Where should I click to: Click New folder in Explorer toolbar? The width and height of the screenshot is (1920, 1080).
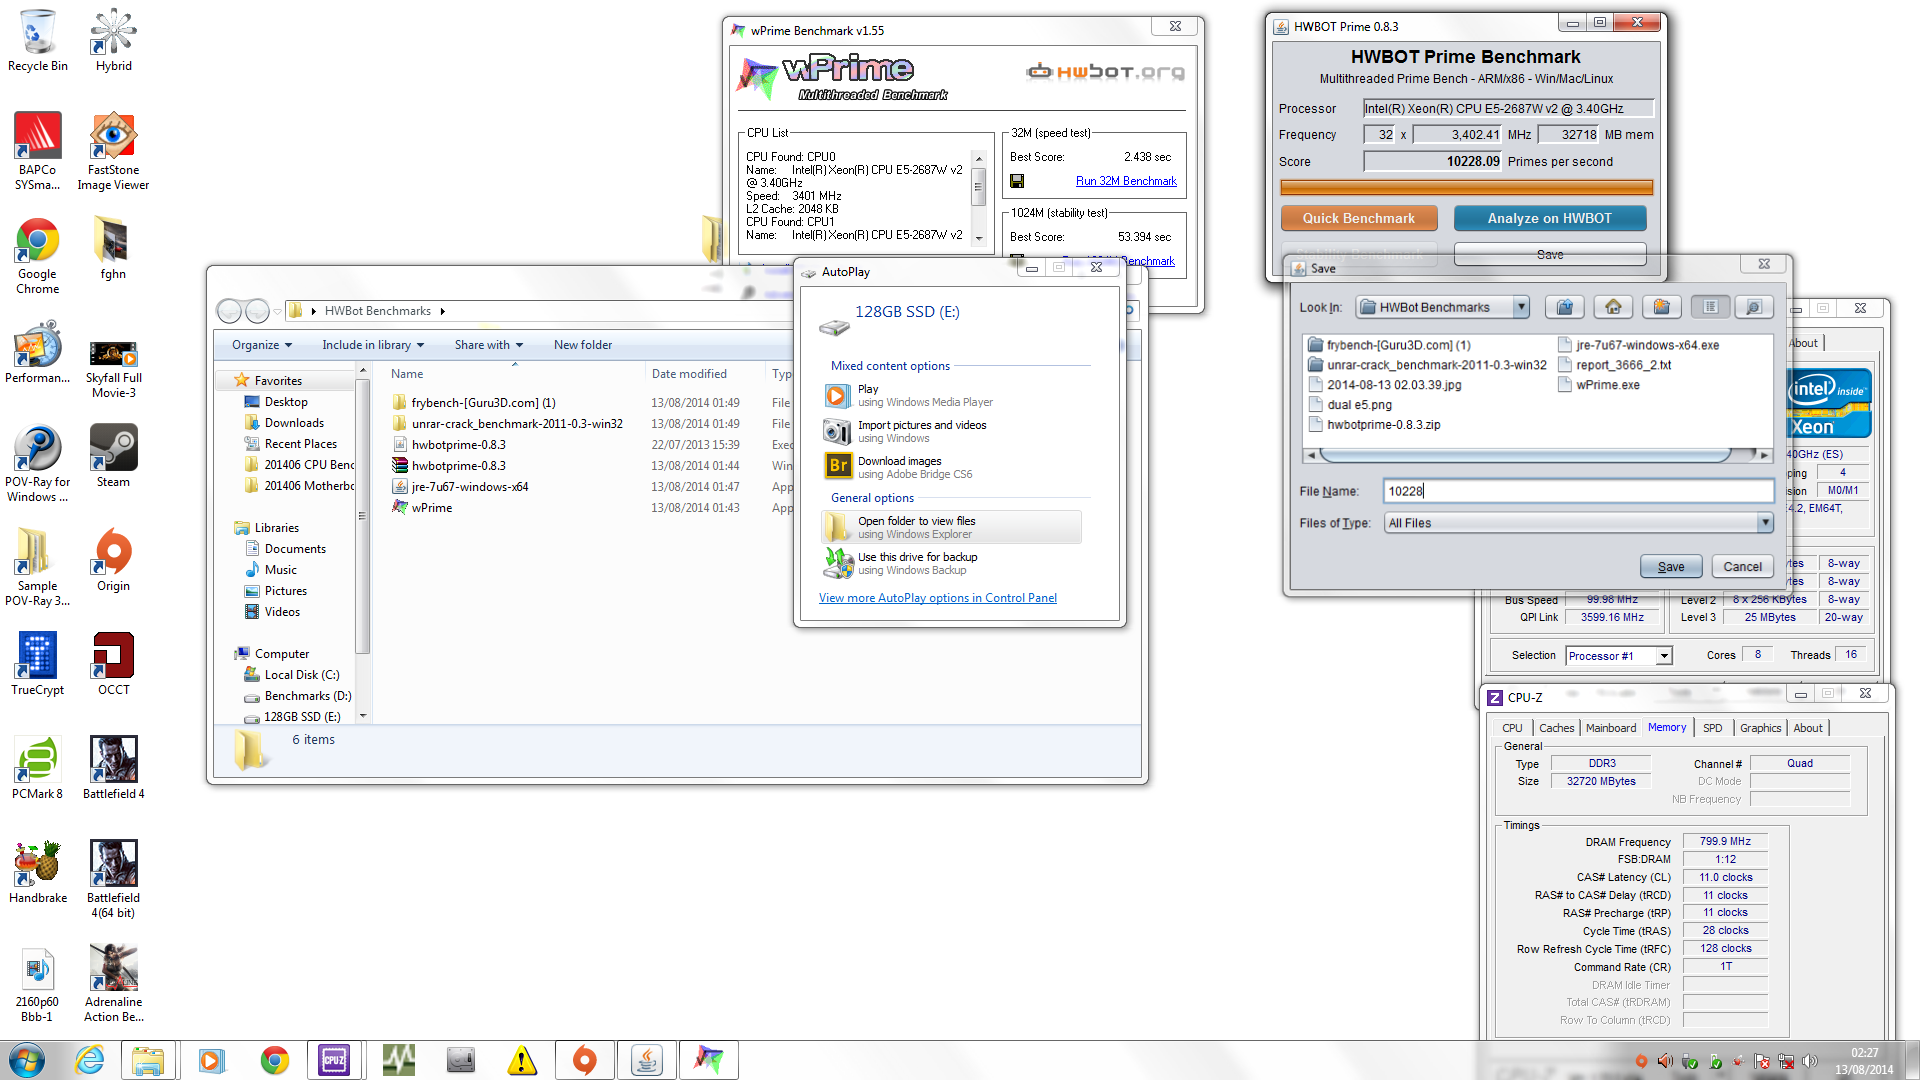[x=583, y=345]
